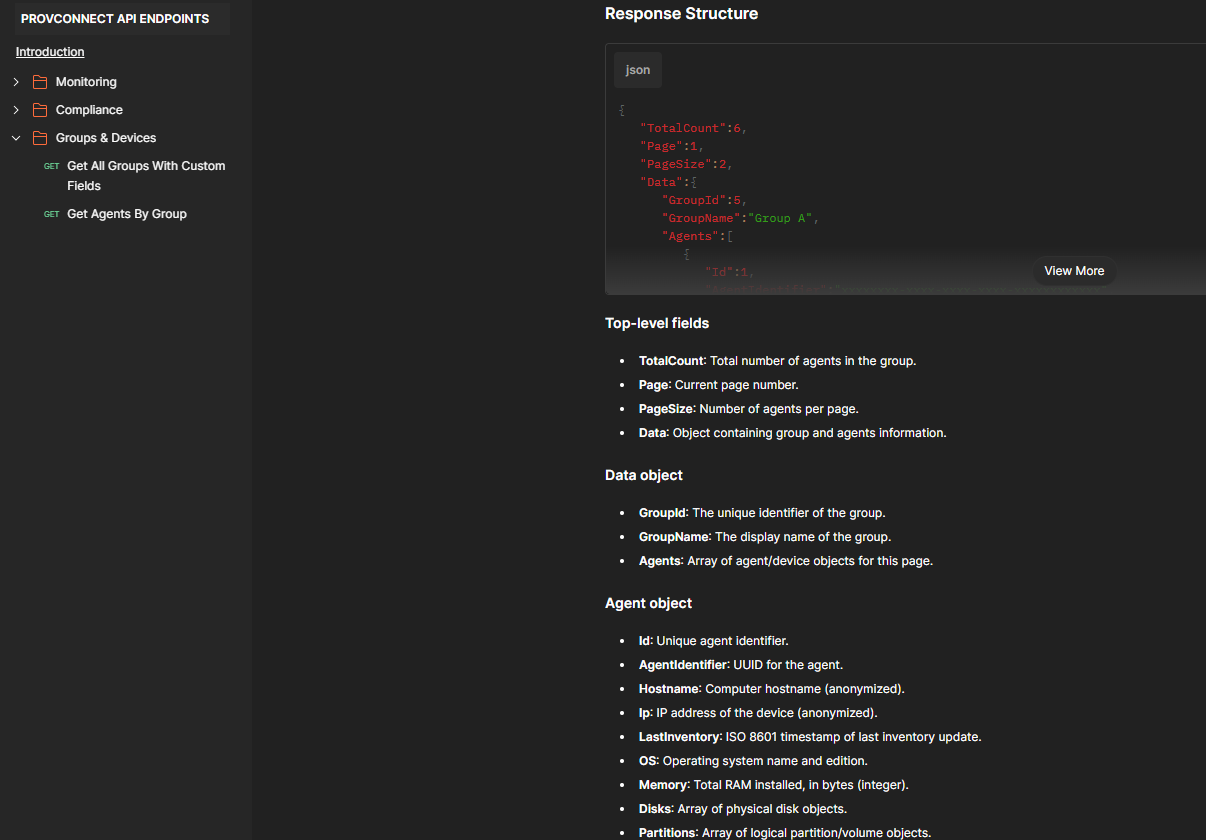
Task: Click the Monitoring folder icon
Action: [x=40, y=82]
